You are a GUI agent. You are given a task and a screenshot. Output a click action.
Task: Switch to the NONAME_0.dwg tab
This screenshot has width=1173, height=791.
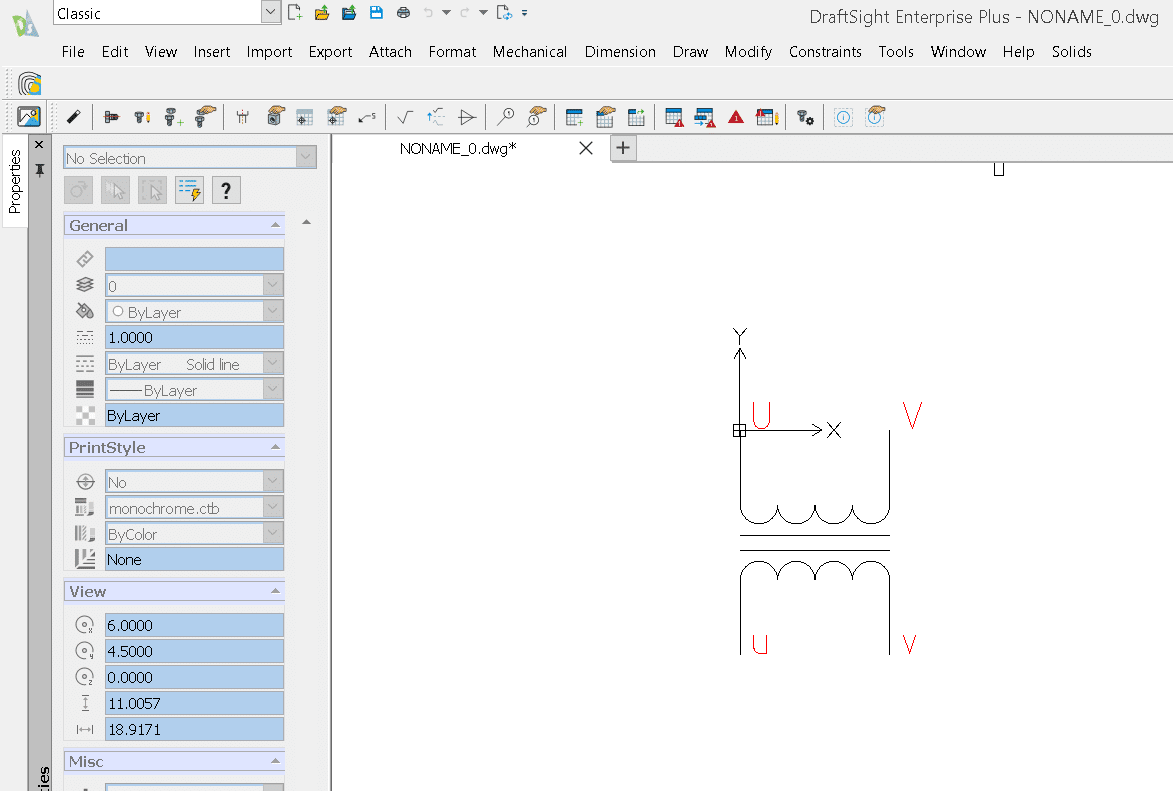(458, 148)
